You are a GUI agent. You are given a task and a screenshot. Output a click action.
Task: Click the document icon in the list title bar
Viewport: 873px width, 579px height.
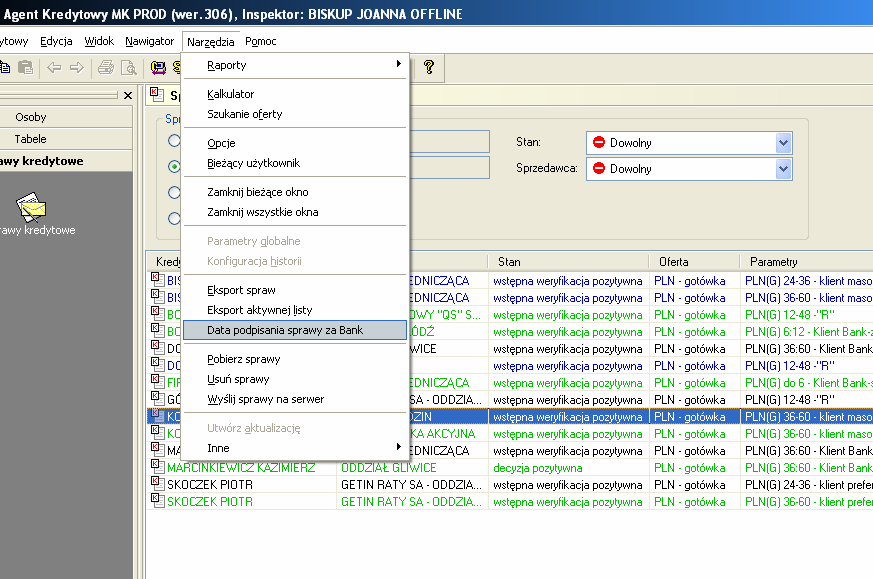(x=157, y=95)
